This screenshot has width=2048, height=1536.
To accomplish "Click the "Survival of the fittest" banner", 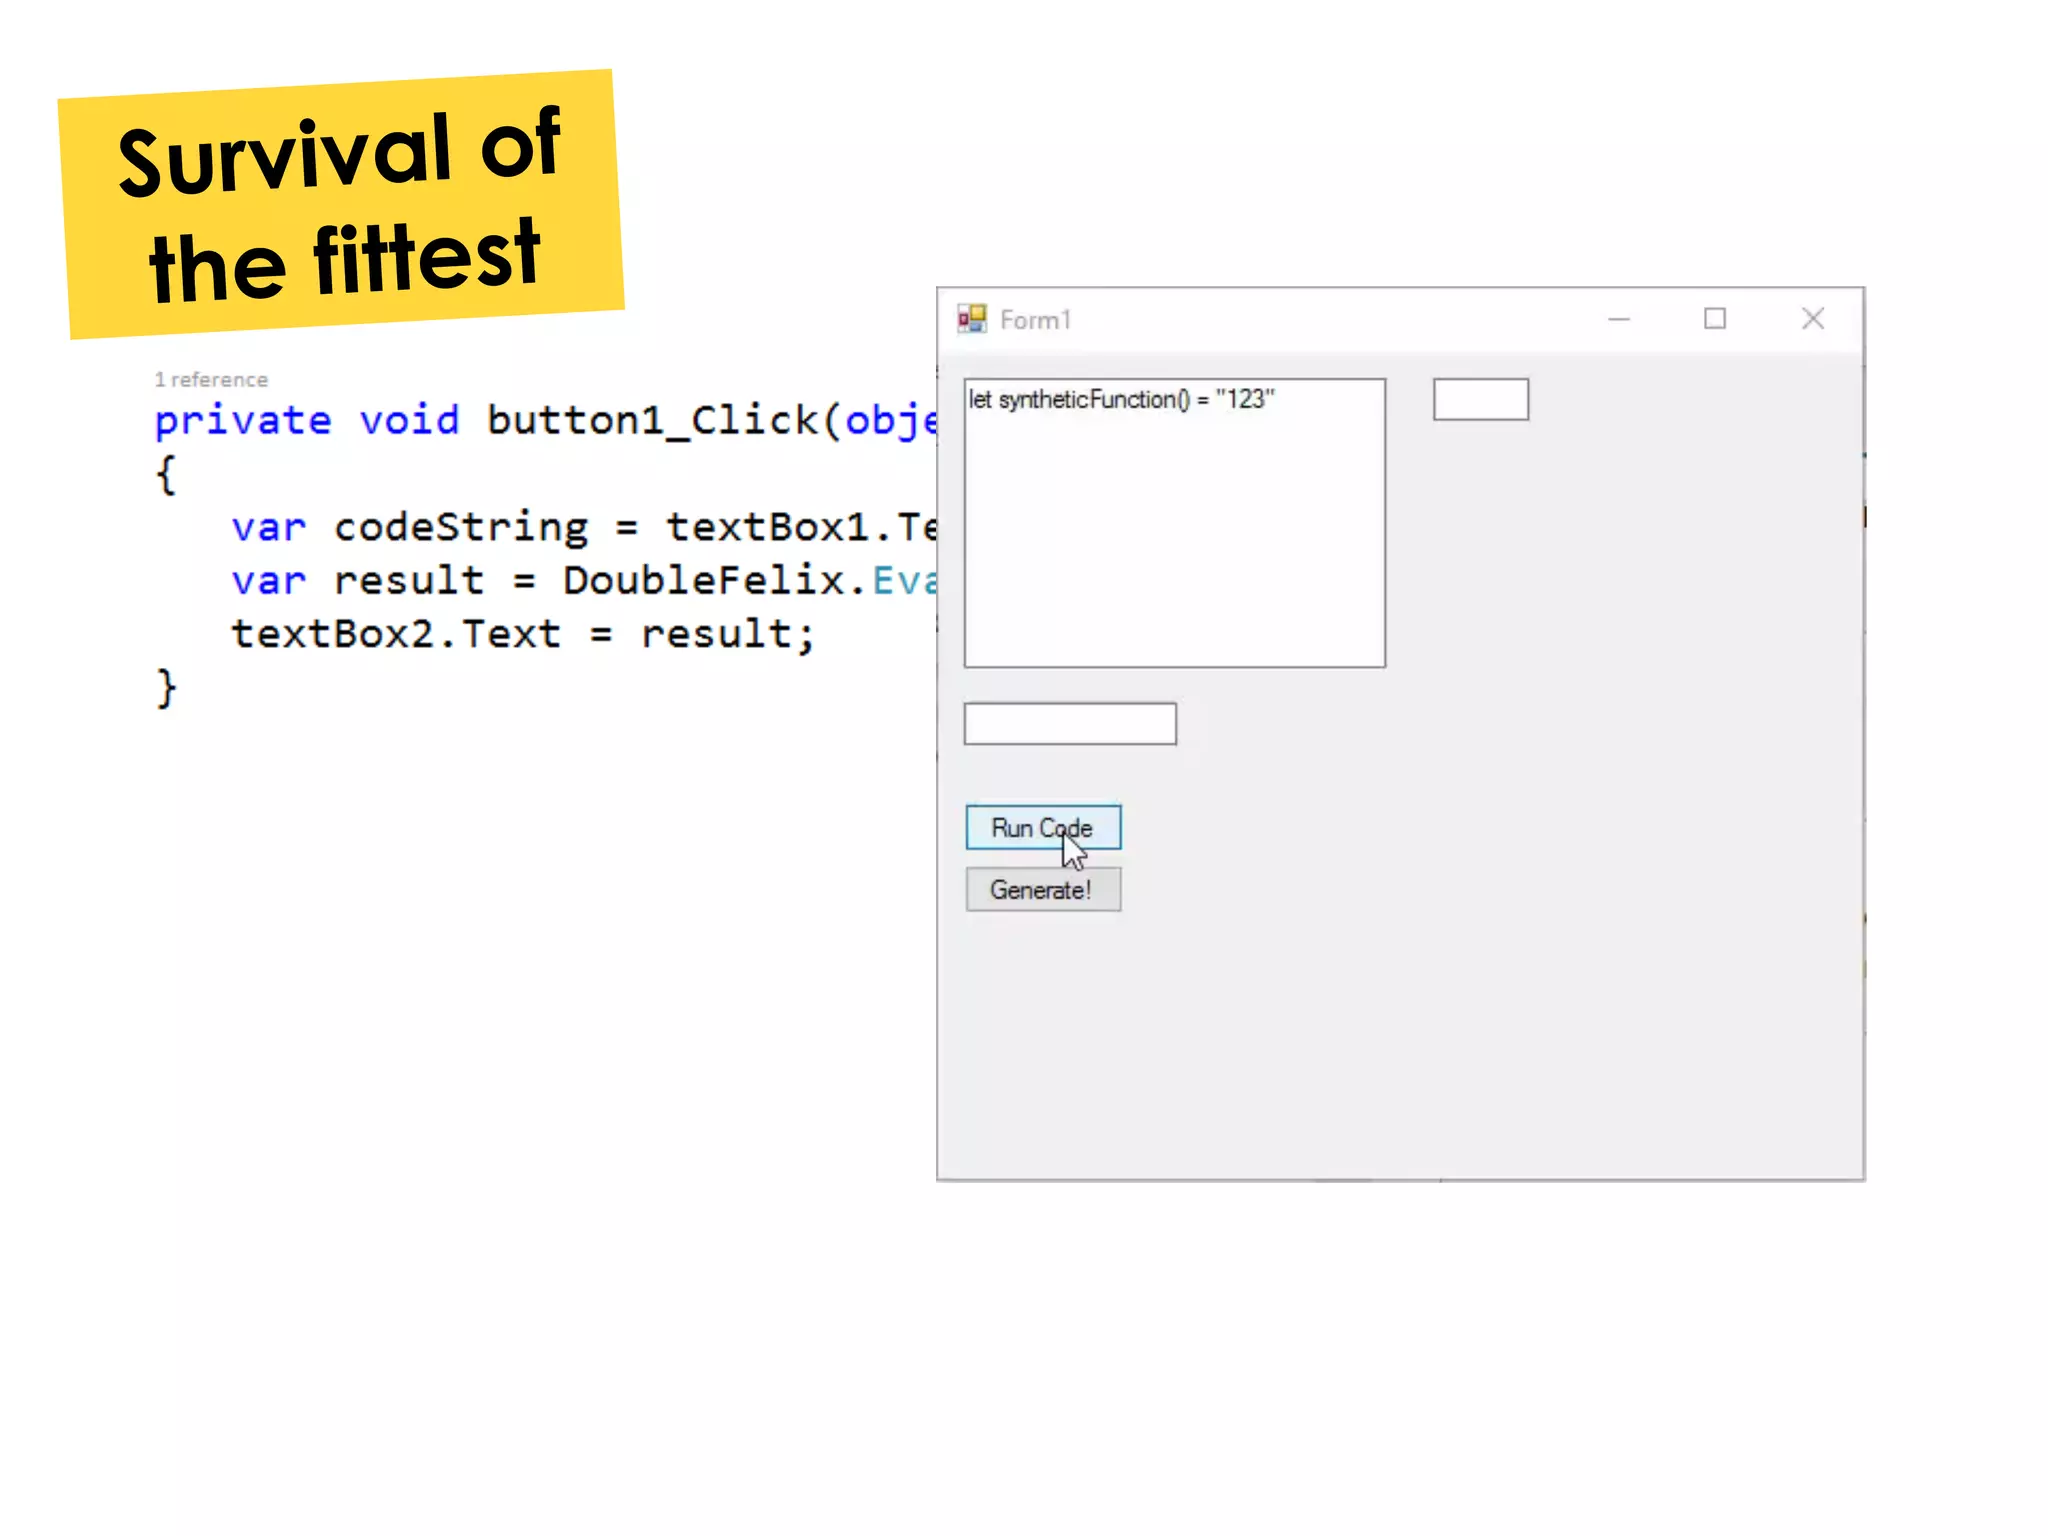I will pyautogui.click(x=340, y=205).
